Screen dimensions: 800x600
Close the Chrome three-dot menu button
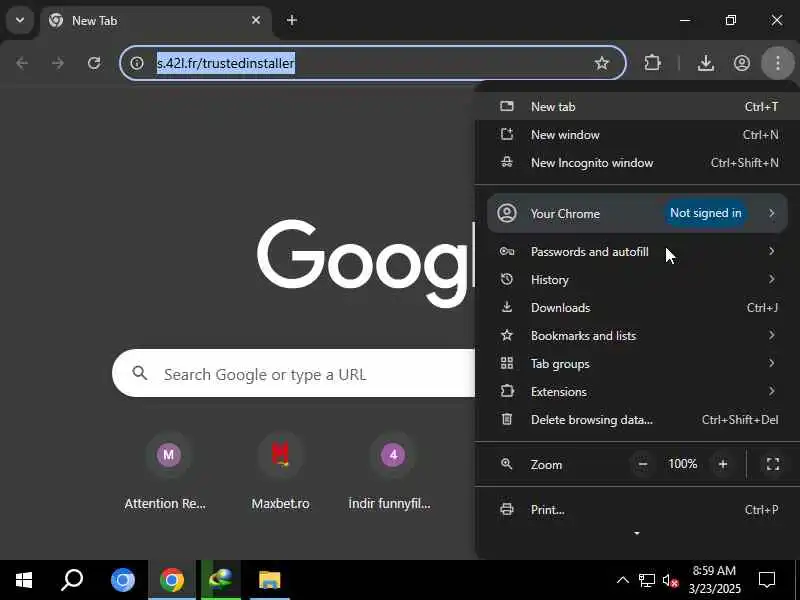[x=778, y=63]
